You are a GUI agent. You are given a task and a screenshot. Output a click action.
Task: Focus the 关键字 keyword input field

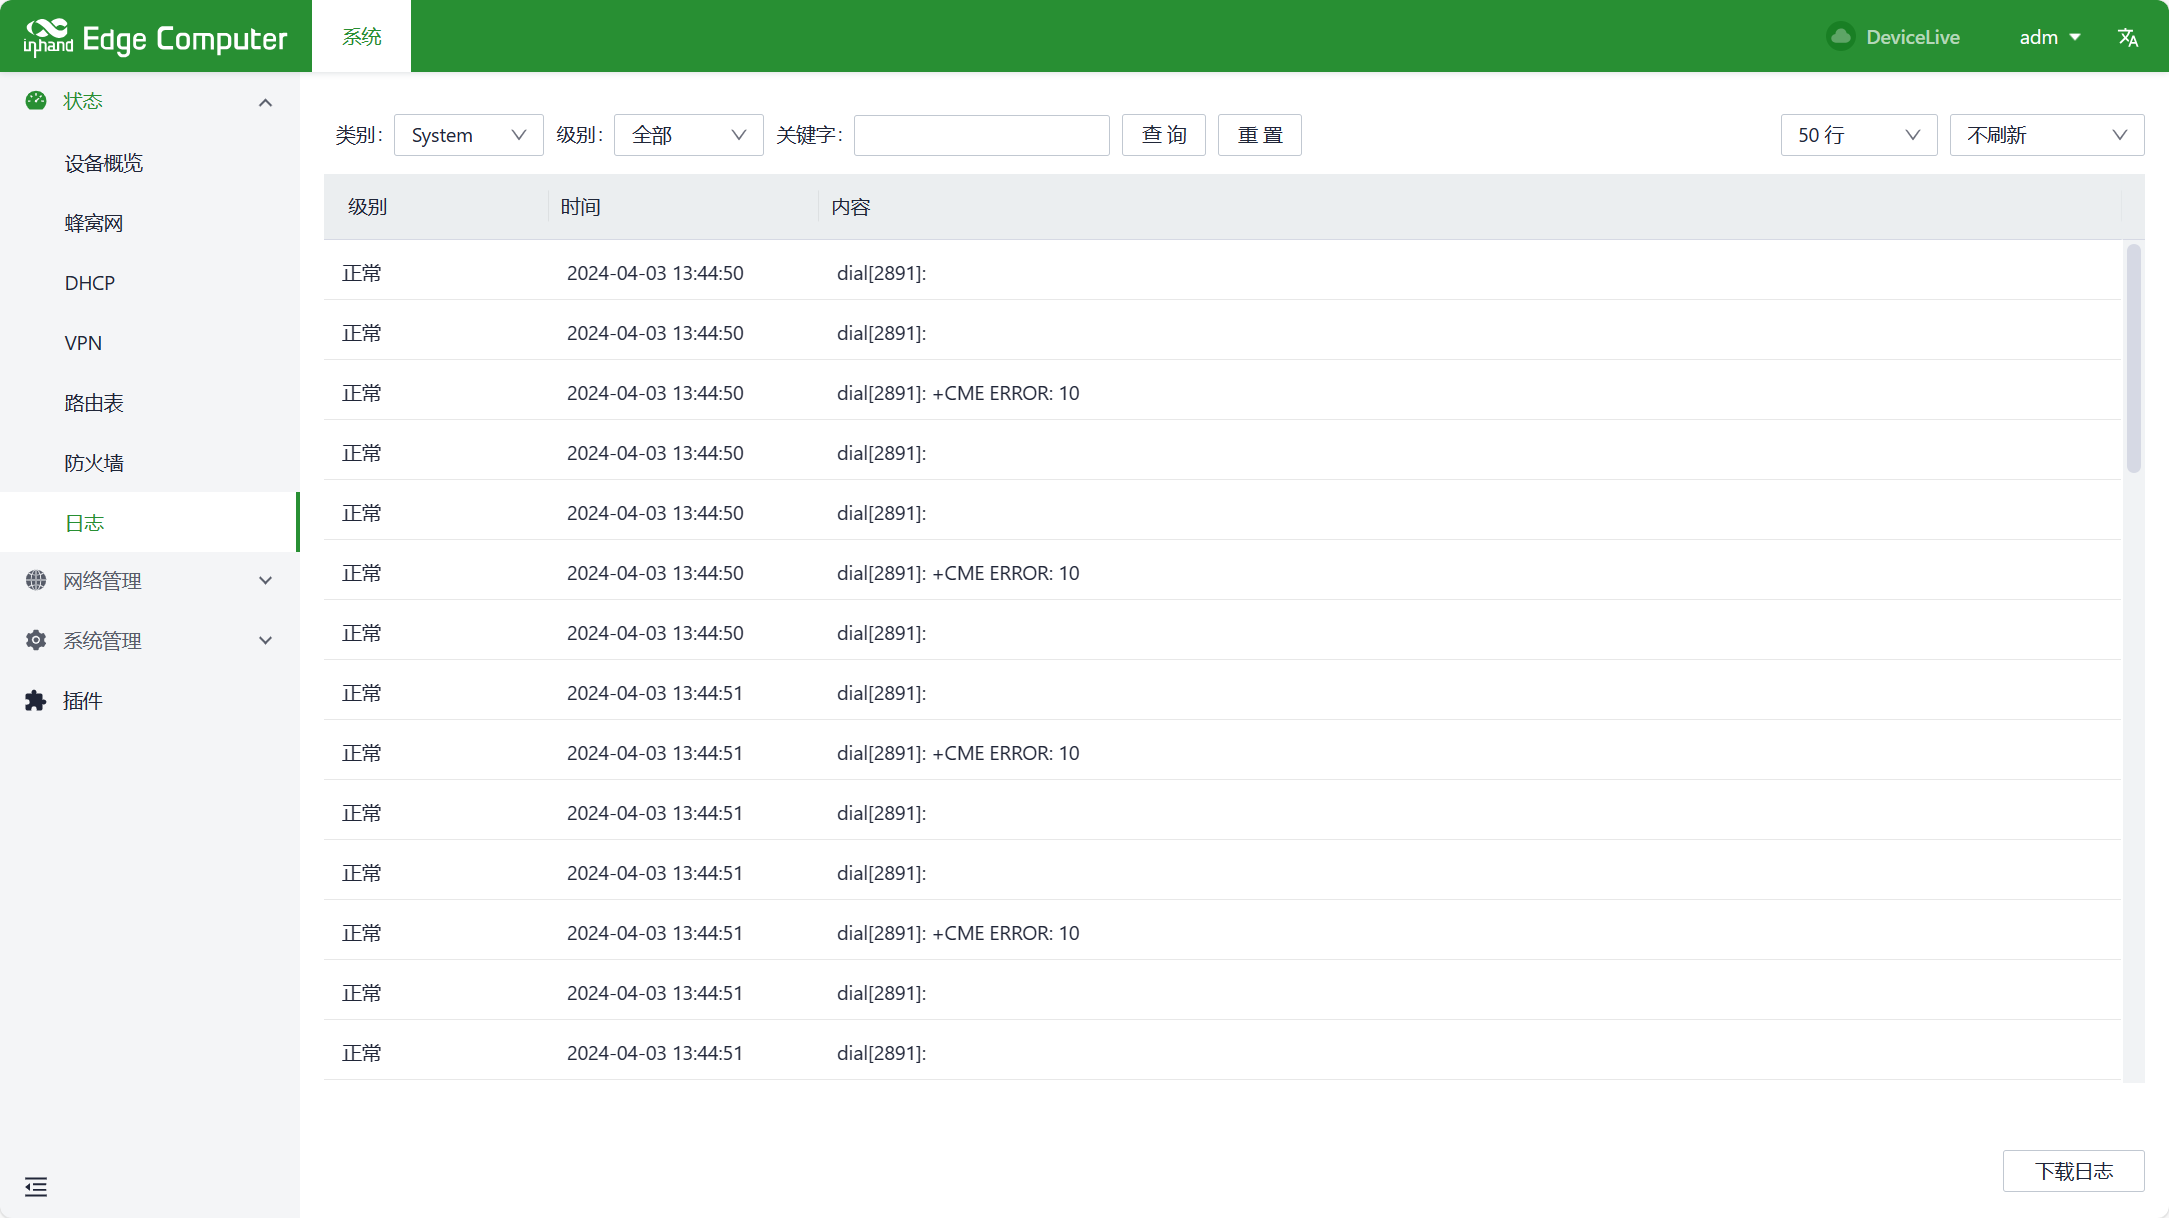click(x=981, y=135)
